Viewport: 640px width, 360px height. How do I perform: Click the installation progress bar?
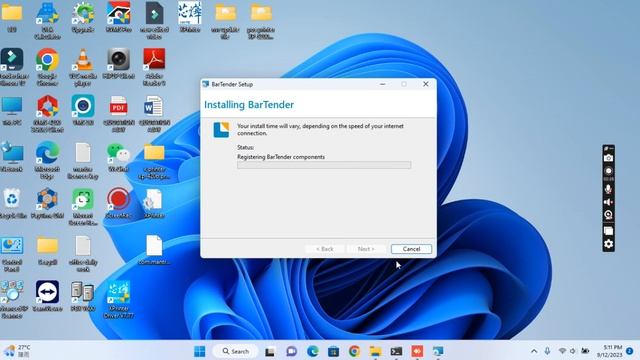324,165
